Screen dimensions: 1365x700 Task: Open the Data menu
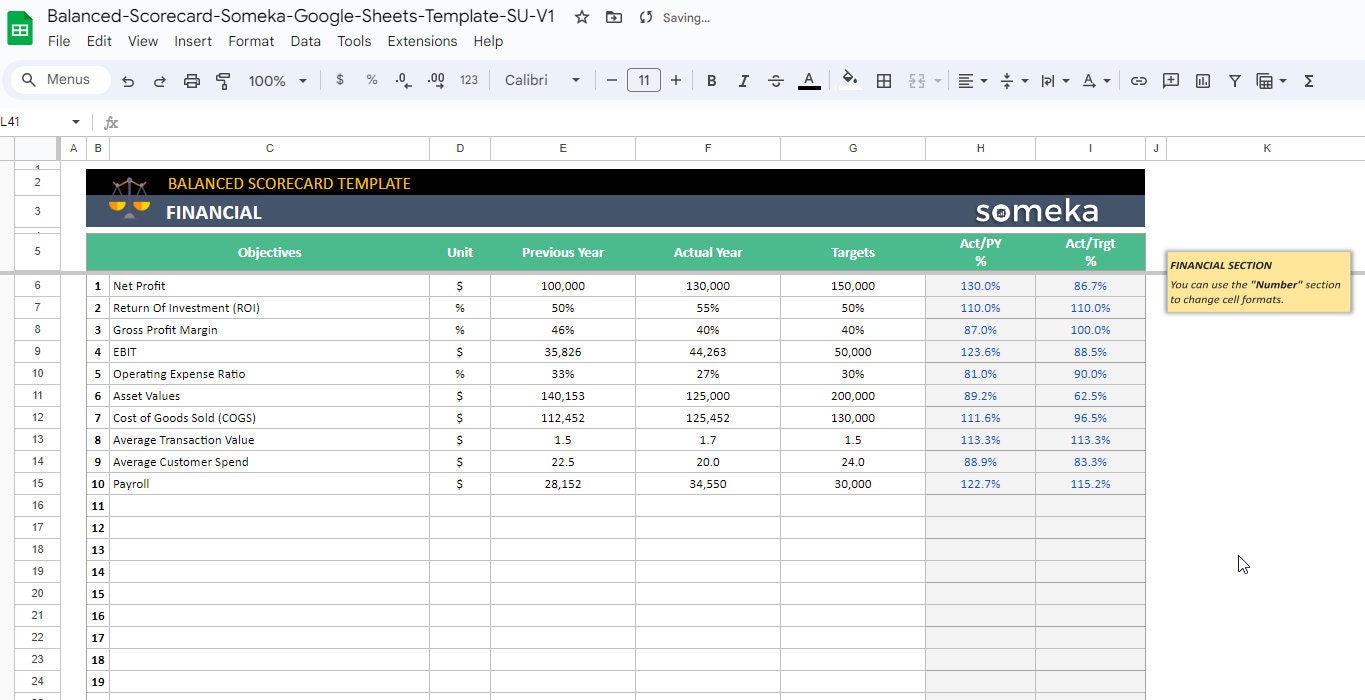coord(305,41)
